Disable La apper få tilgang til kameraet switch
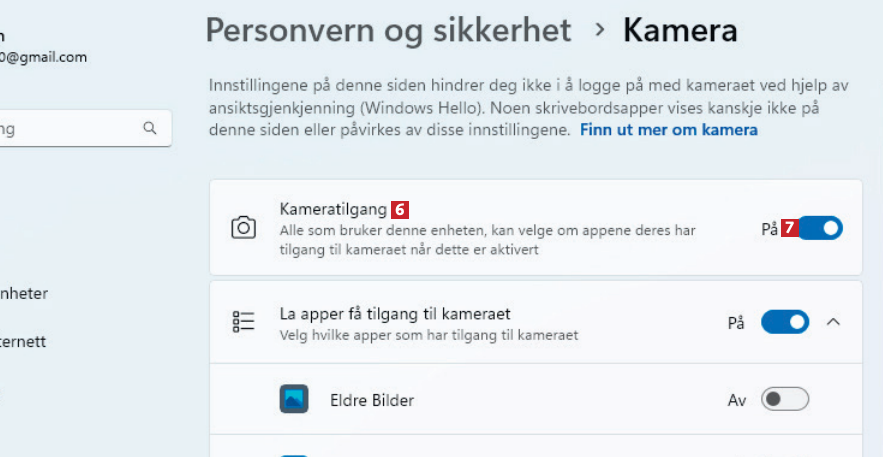Image resolution: width=883 pixels, height=457 pixels. pyautogui.click(x=785, y=322)
